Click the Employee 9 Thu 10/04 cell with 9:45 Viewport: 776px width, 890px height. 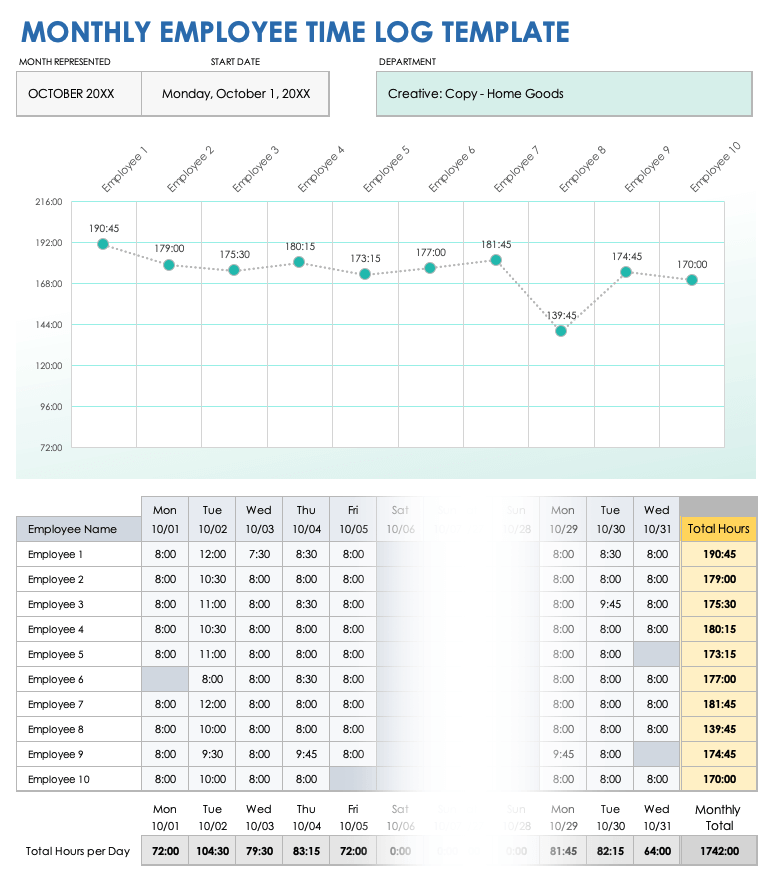coord(306,754)
